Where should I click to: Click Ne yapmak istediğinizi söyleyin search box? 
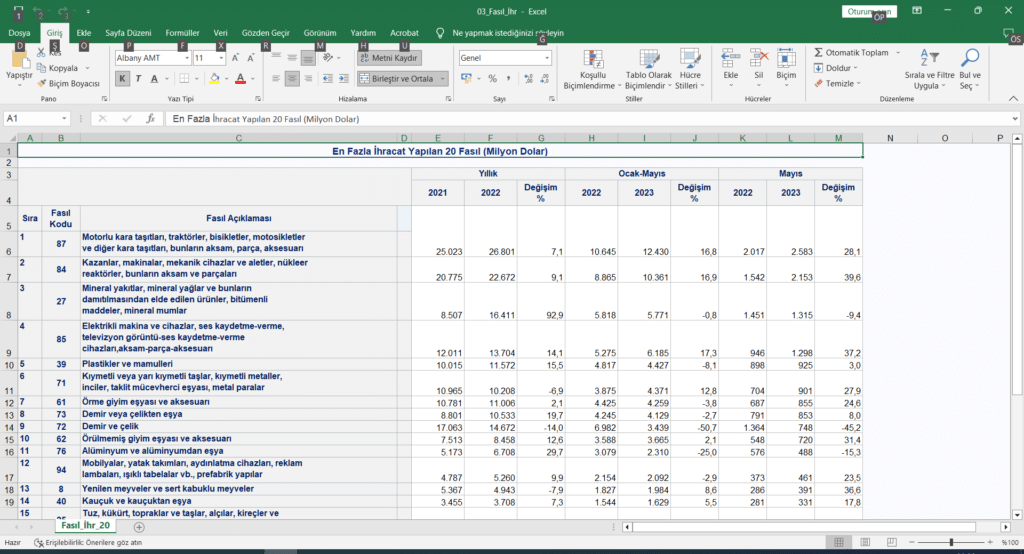[507, 33]
